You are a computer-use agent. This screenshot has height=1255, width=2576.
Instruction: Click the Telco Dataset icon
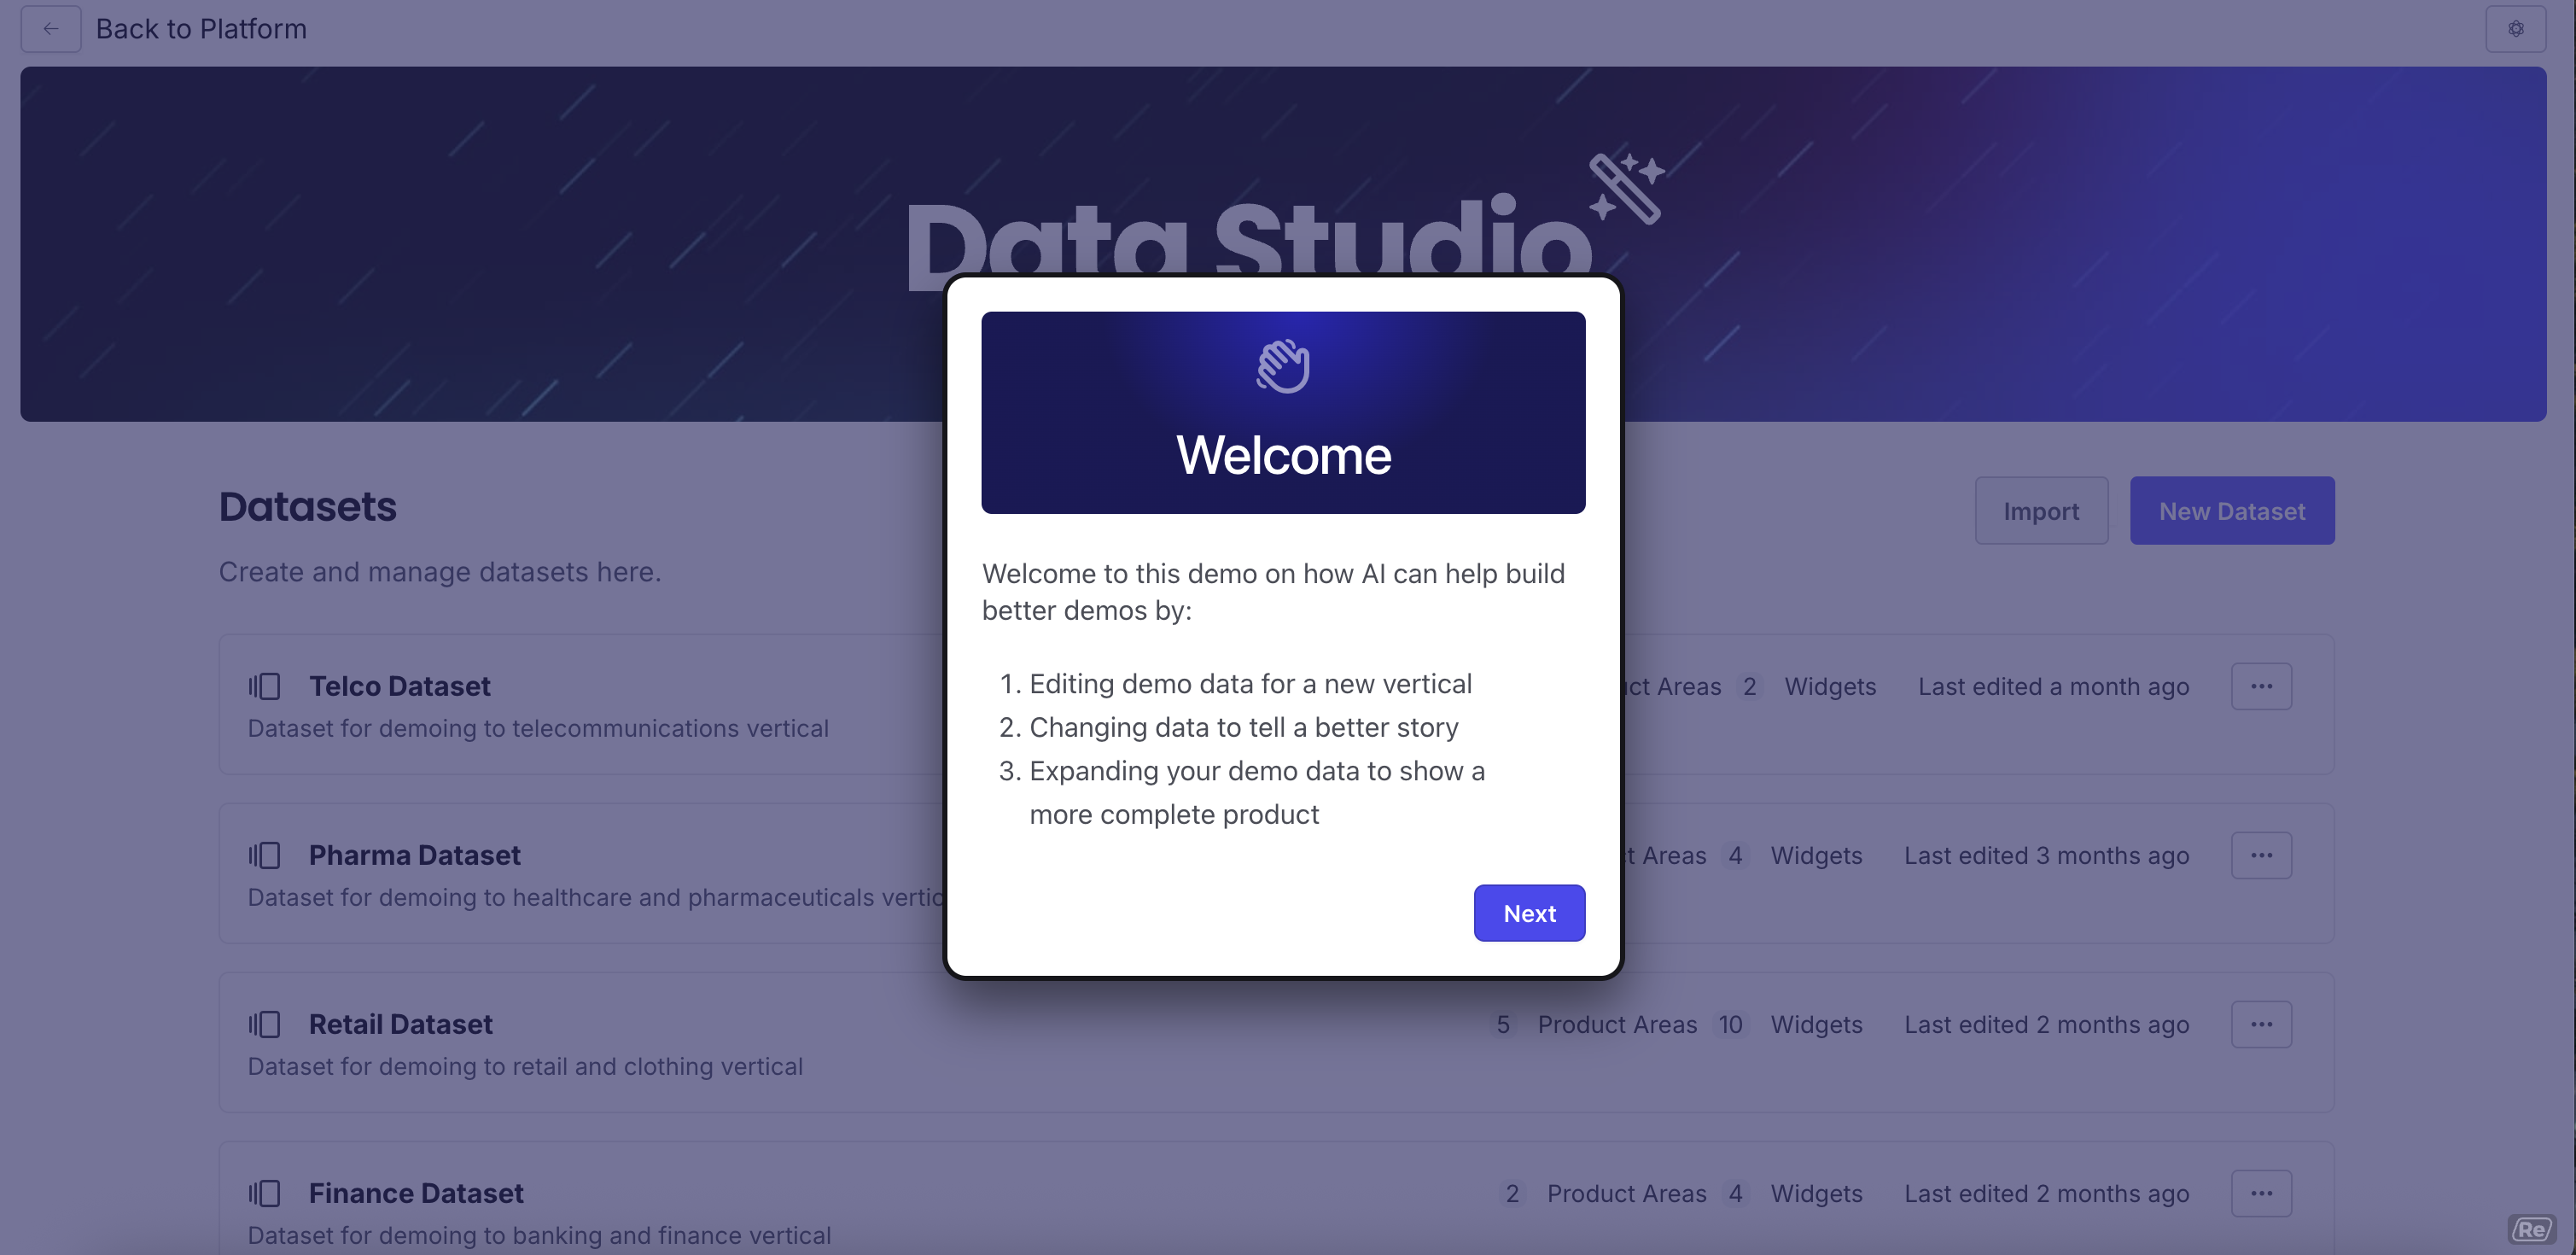264,686
